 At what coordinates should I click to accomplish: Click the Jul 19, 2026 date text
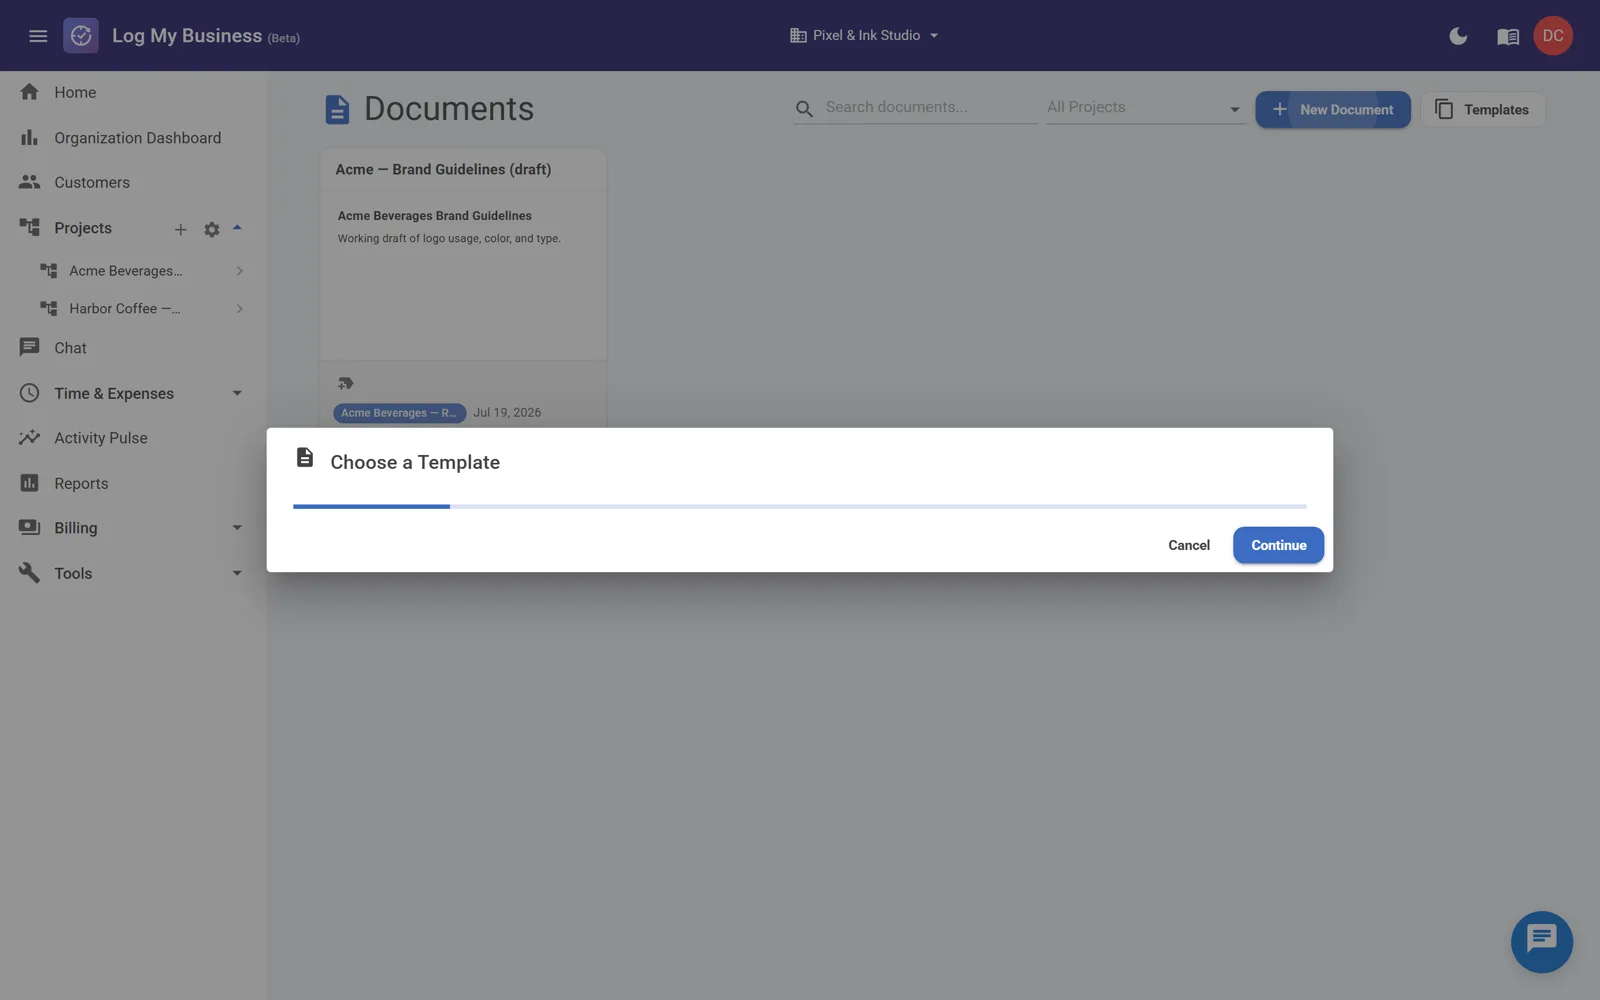pyautogui.click(x=507, y=413)
